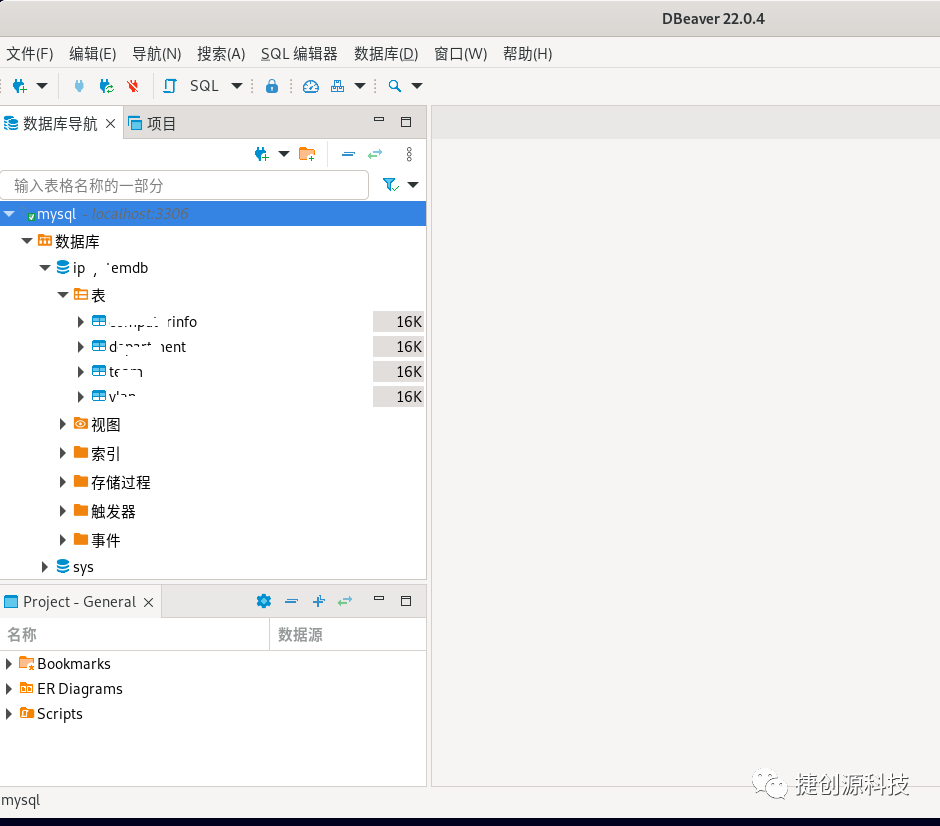The height and width of the screenshot is (826, 940).
Task: Click the driver manager icon
Action: (338, 86)
